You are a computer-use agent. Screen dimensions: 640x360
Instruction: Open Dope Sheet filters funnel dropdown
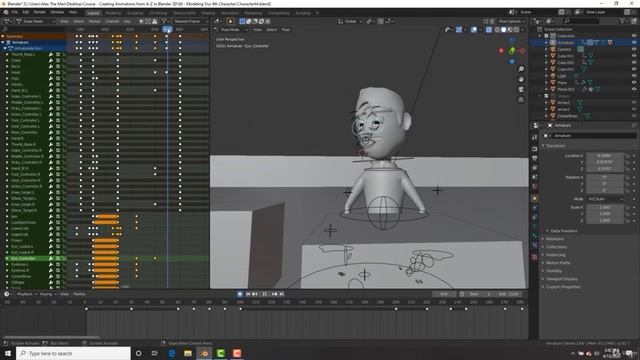point(165,21)
